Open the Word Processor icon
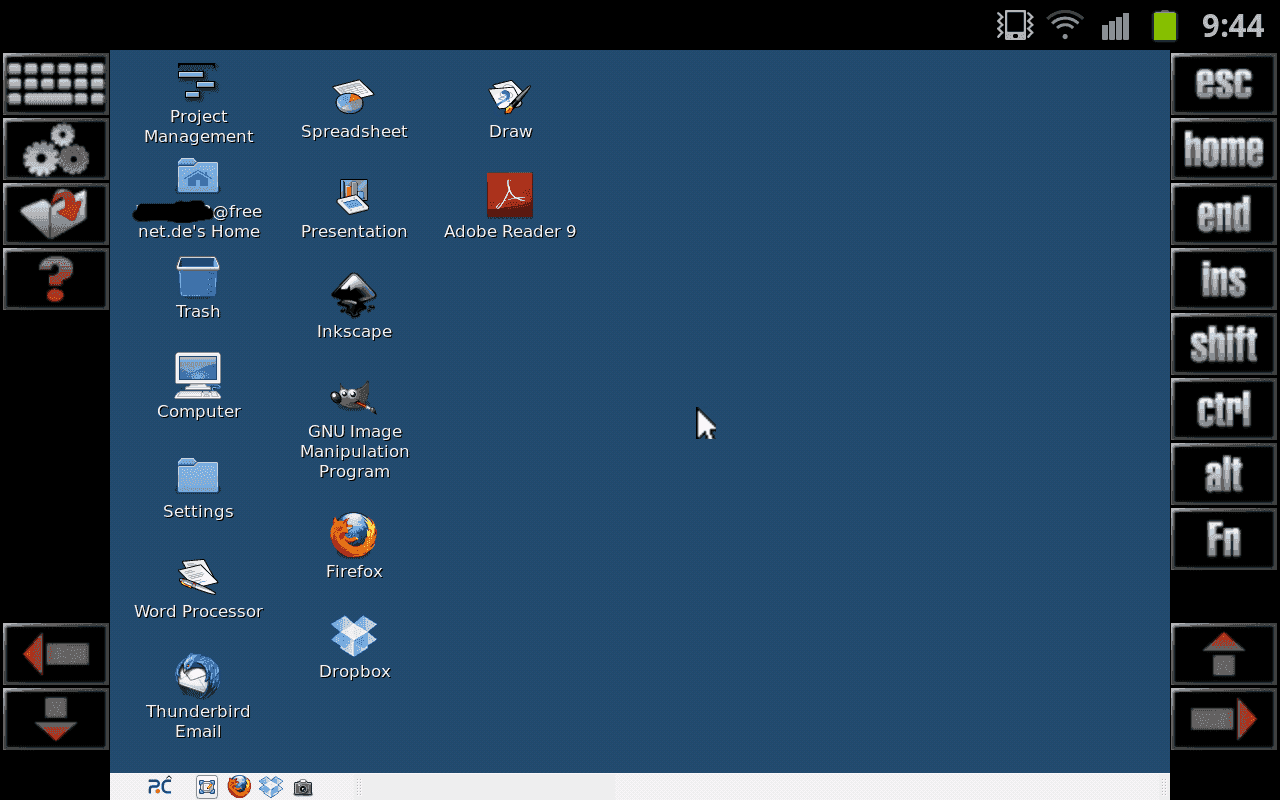Screen dimensions: 1280x800 tap(198, 576)
